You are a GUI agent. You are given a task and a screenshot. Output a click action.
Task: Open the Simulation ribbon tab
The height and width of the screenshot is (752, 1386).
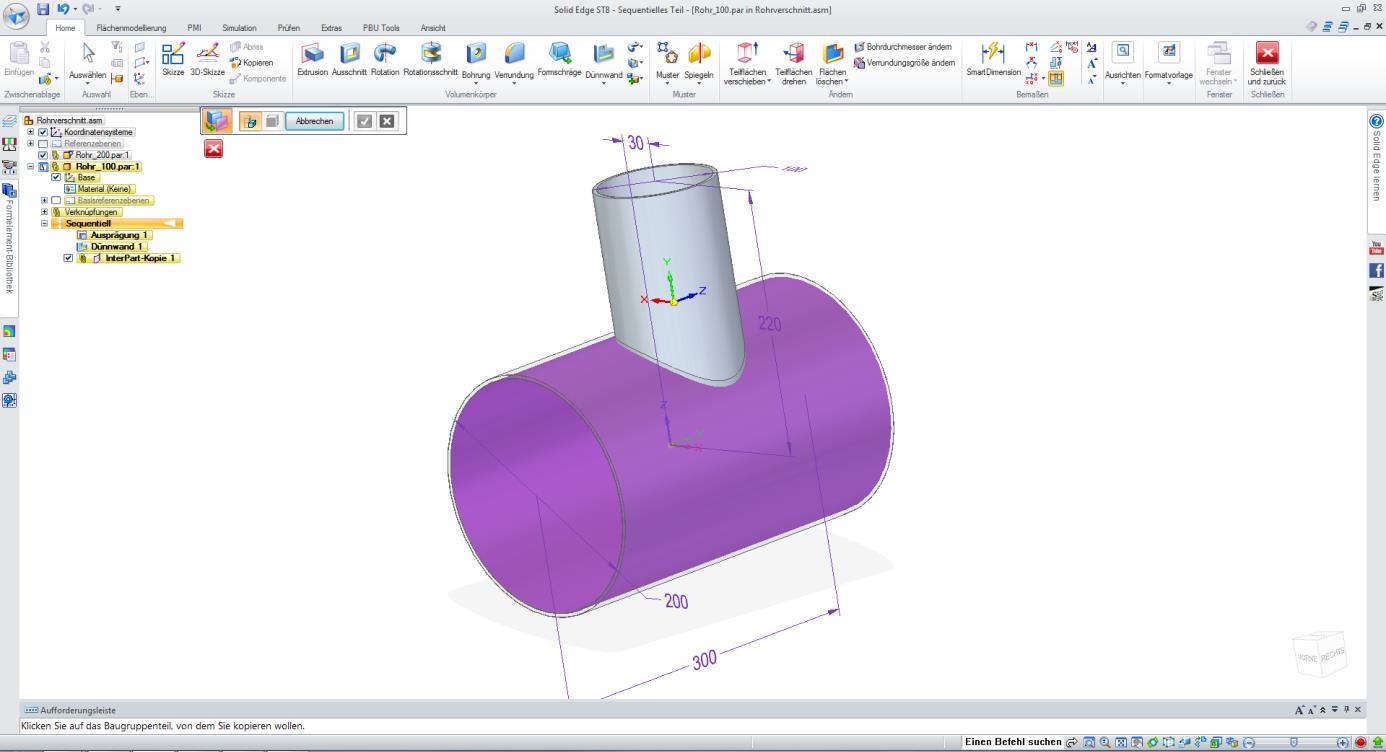(239, 28)
